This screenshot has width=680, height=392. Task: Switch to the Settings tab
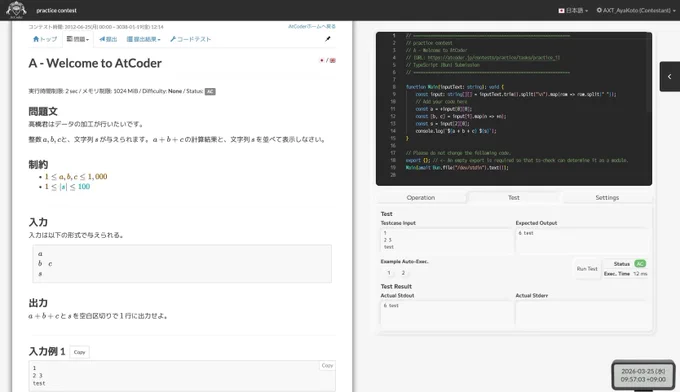click(607, 197)
